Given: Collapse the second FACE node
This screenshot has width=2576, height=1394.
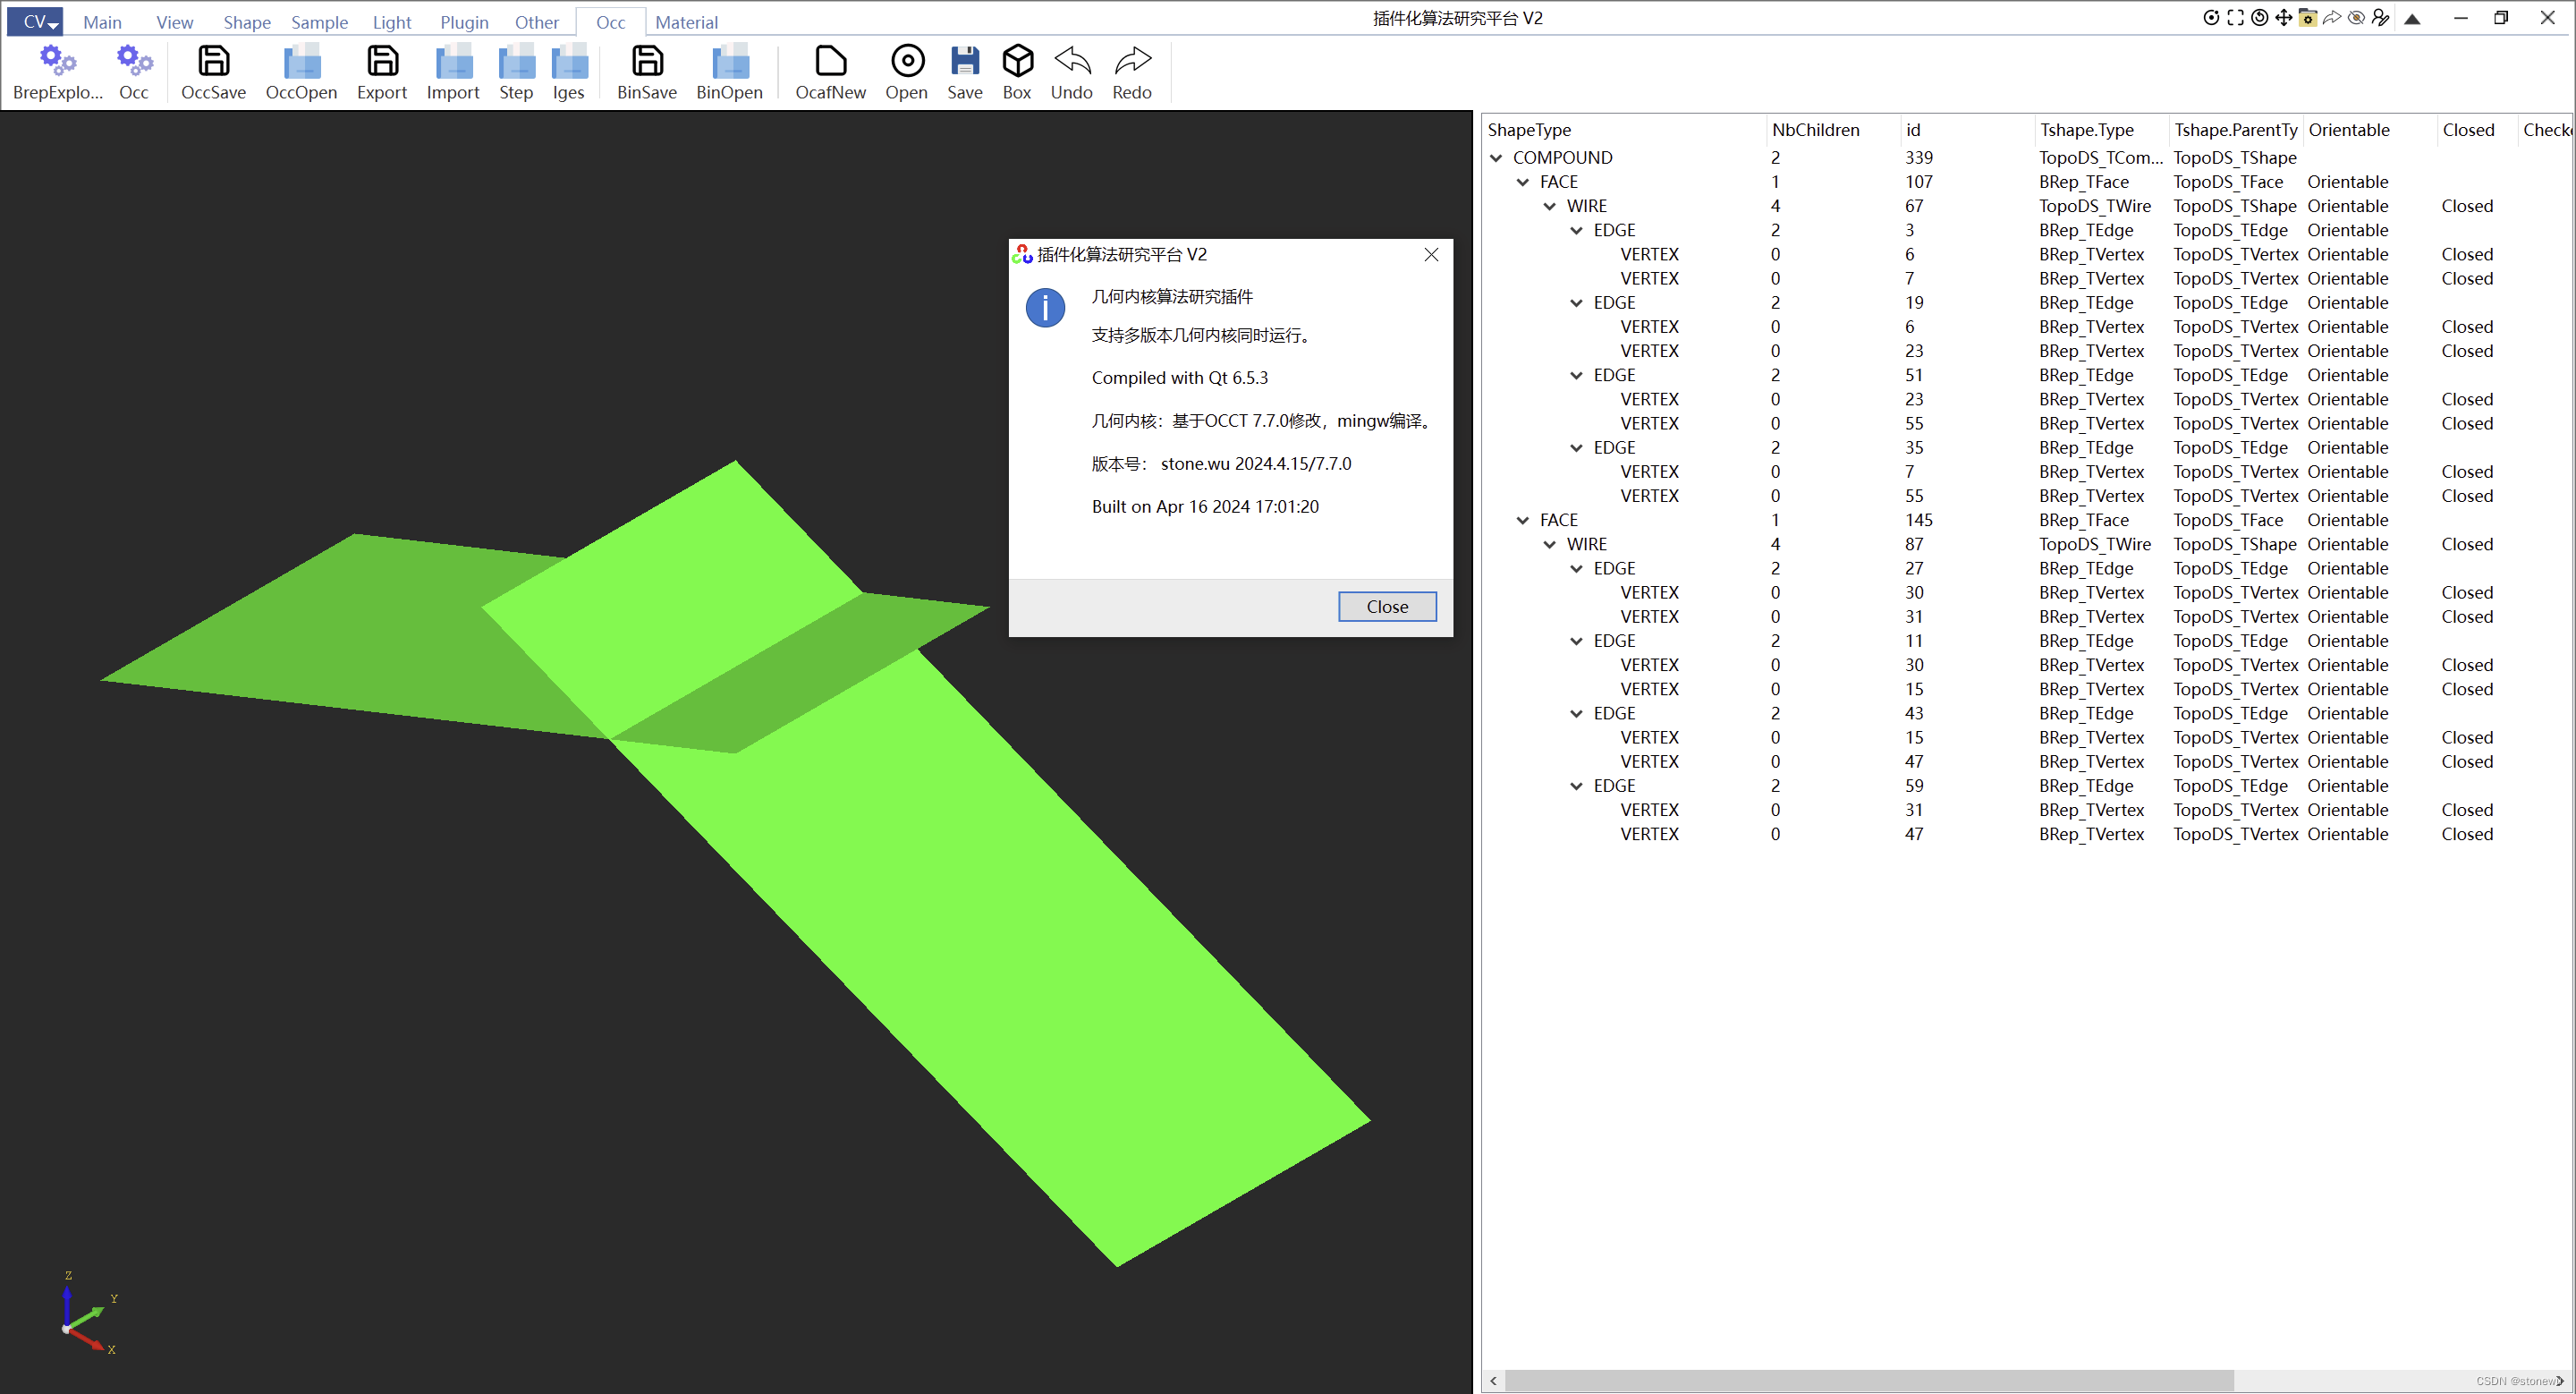Looking at the screenshot, I should coord(1522,519).
